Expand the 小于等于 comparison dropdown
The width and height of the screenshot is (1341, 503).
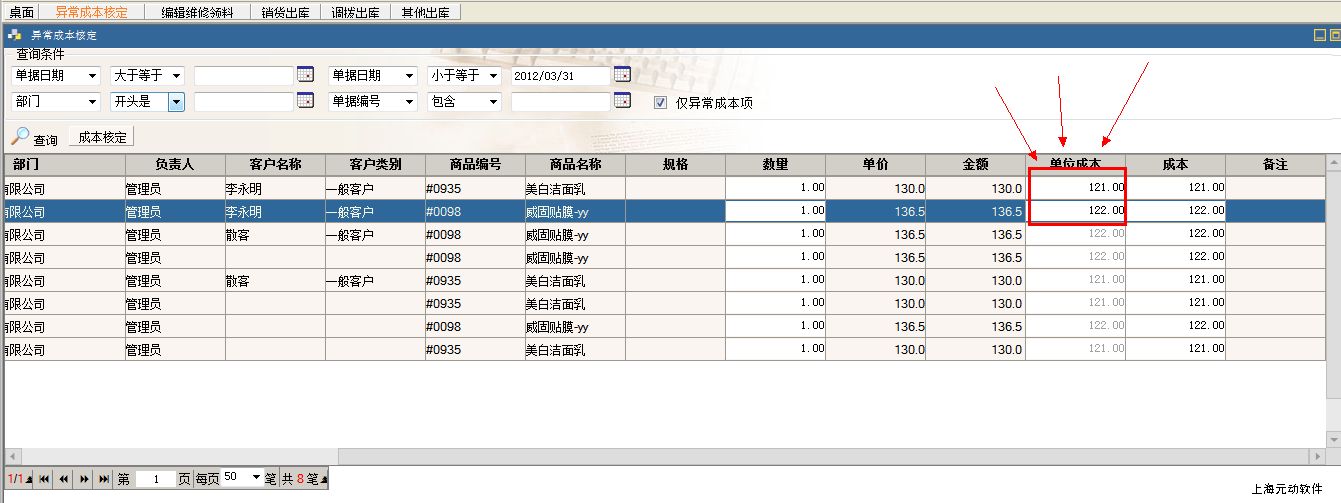[x=493, y=75]
